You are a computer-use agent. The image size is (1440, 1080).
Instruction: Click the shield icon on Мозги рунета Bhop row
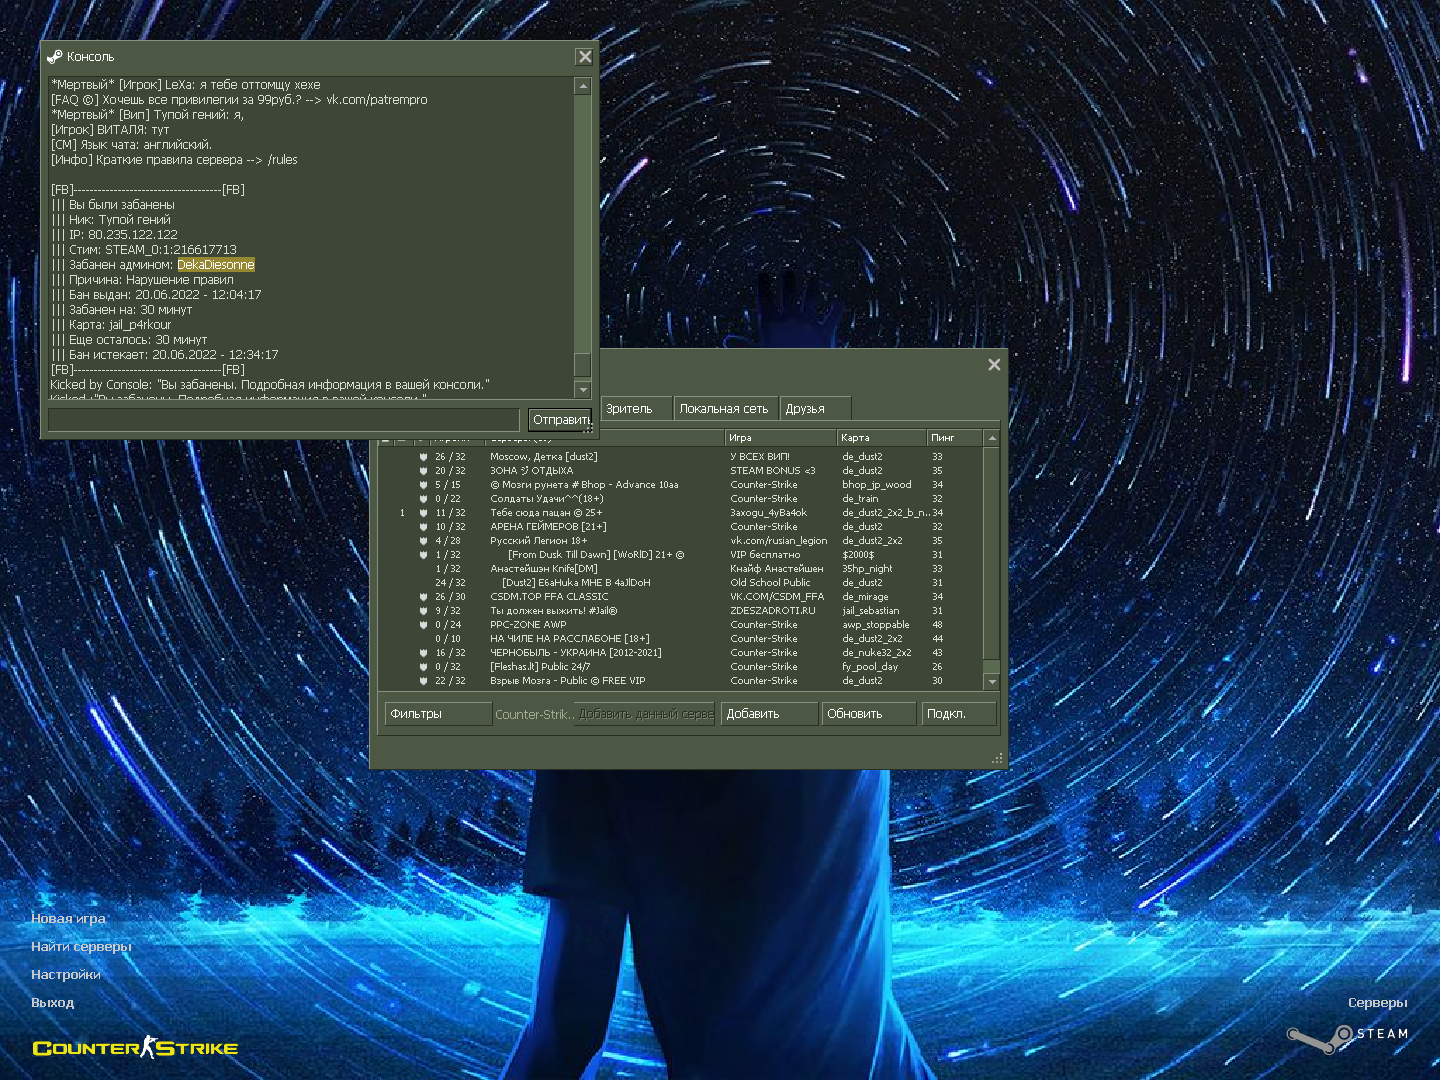pos(424,485)
